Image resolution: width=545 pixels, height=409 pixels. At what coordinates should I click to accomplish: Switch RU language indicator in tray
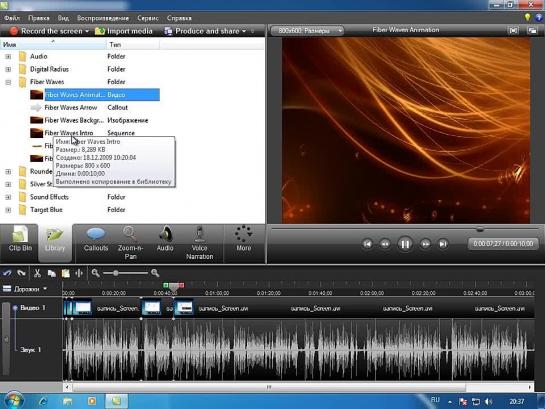[x=435, y=400]
